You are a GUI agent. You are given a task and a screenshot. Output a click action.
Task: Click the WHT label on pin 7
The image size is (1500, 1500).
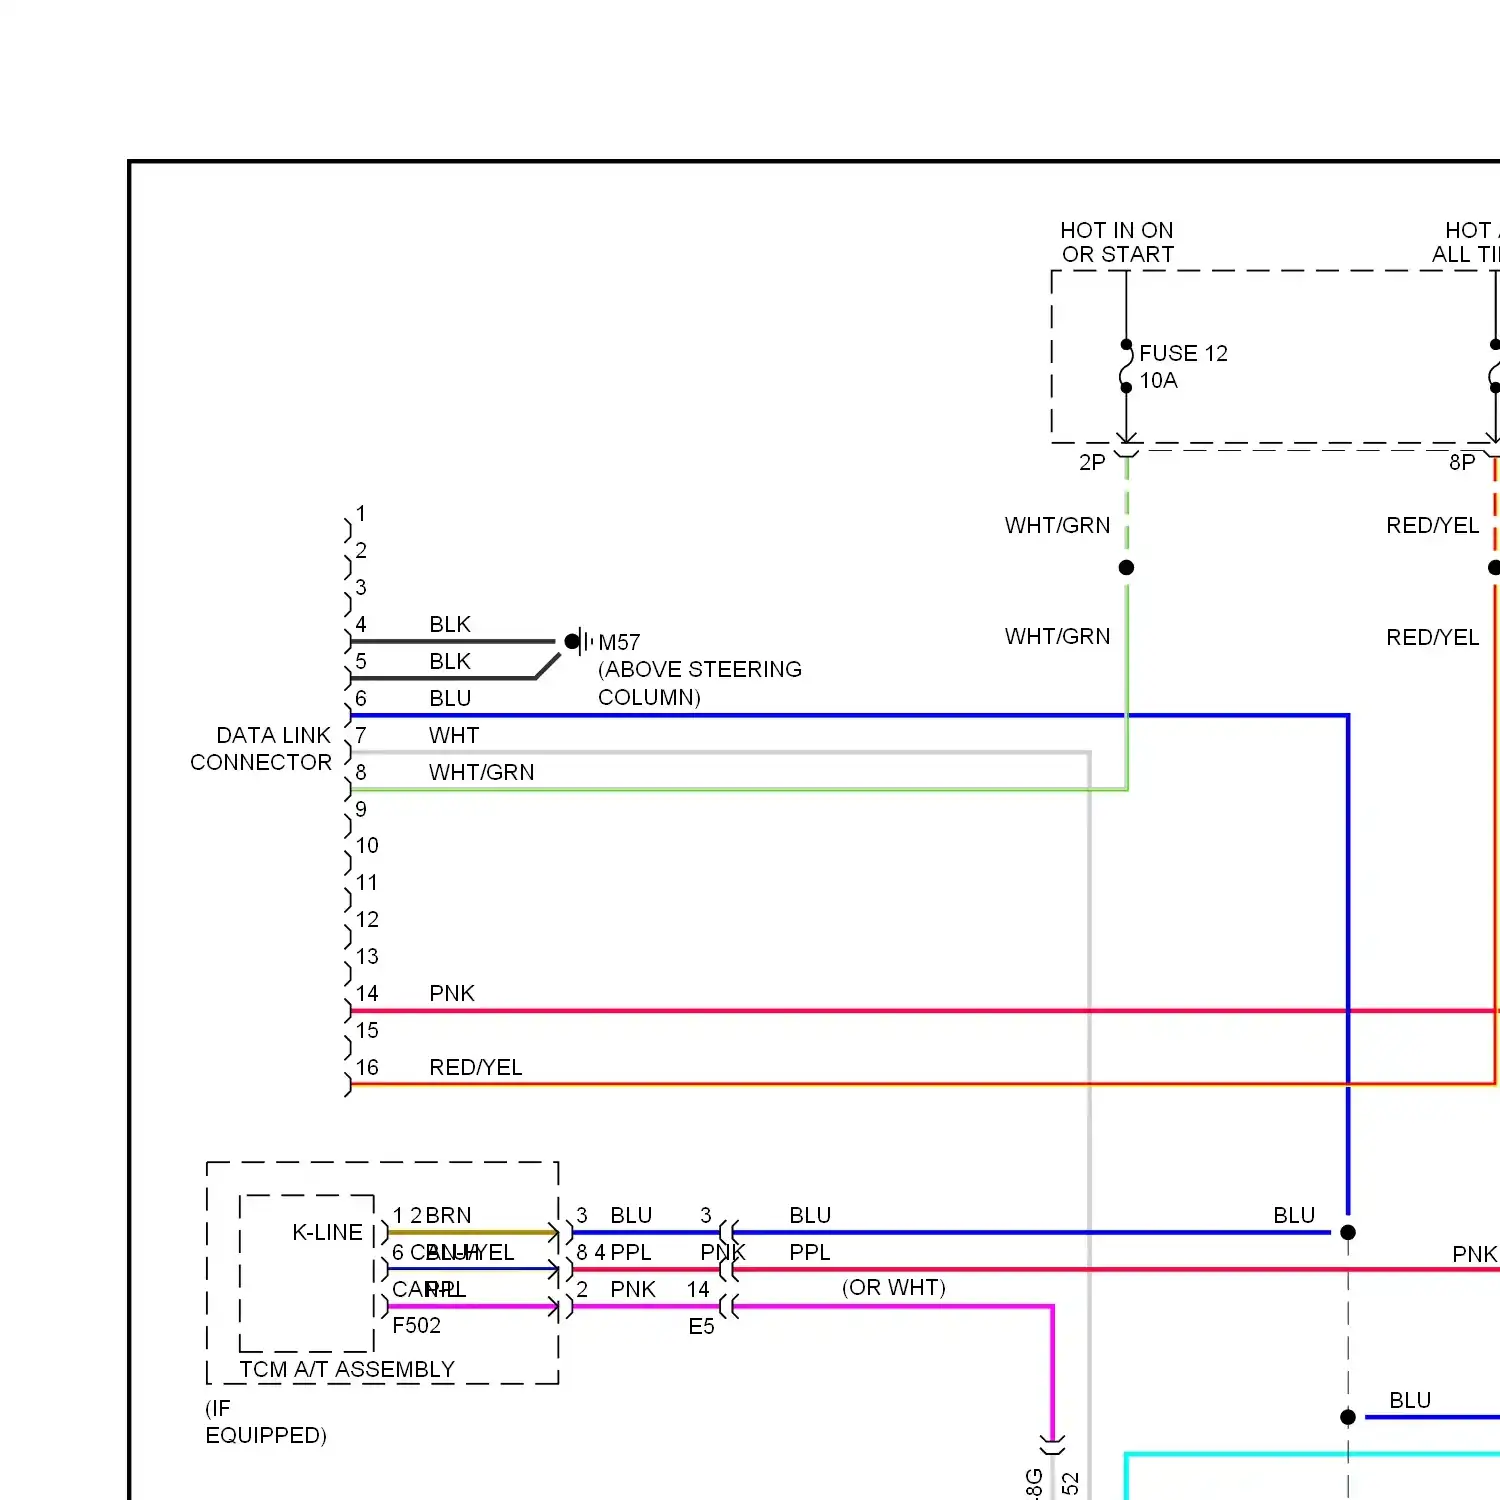454,735
